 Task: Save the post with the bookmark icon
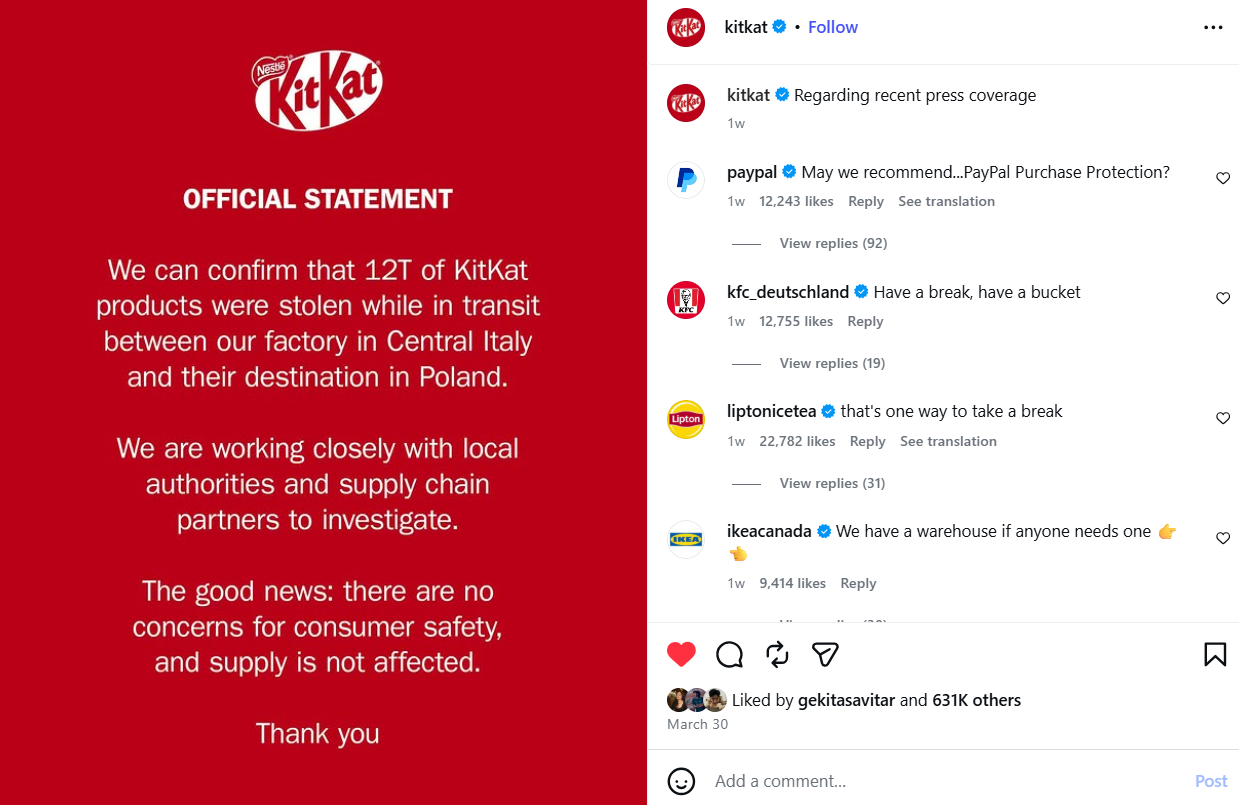coord(1214,653)
